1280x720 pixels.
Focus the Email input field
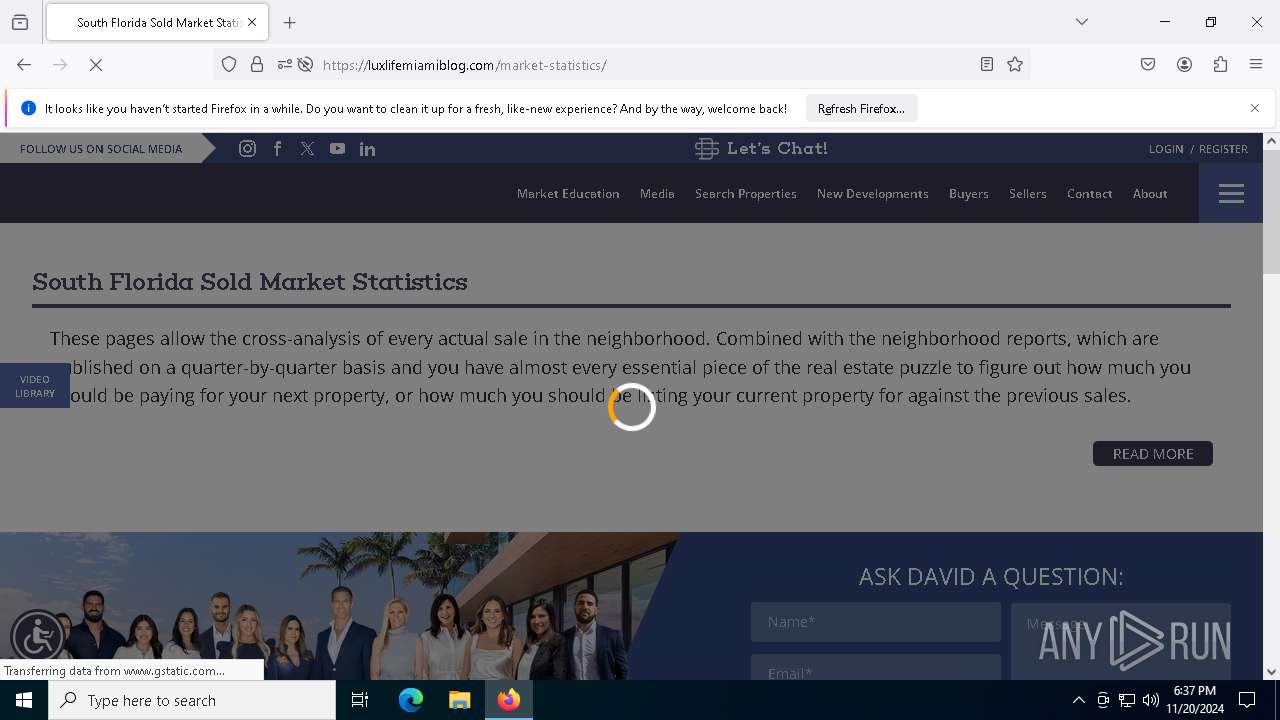pyautogui.click(x=876, y=668)
